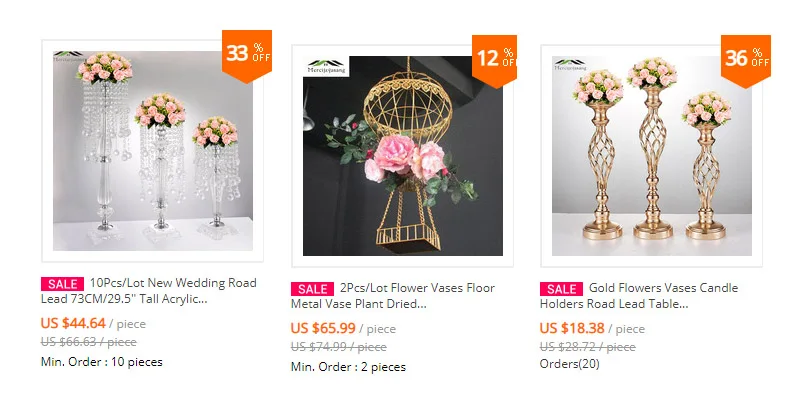Image resolution: width=800 pixels, height=400 pixels.
Task: Click the struck-through US $74.99 price
Action: pos(339,347)
